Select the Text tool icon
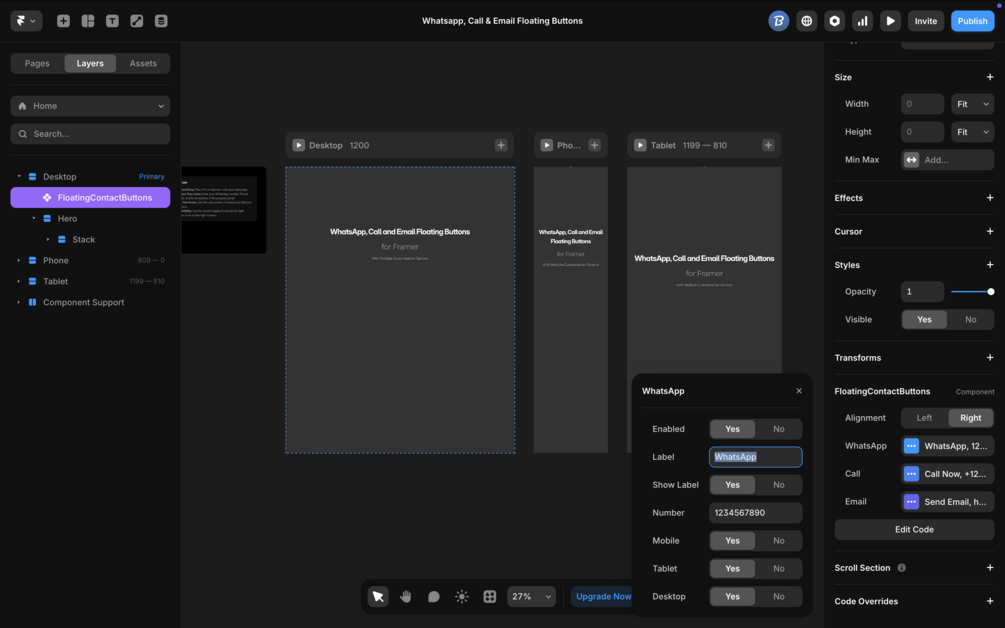This screenshot has height=628, width=1005. (112, 21)
